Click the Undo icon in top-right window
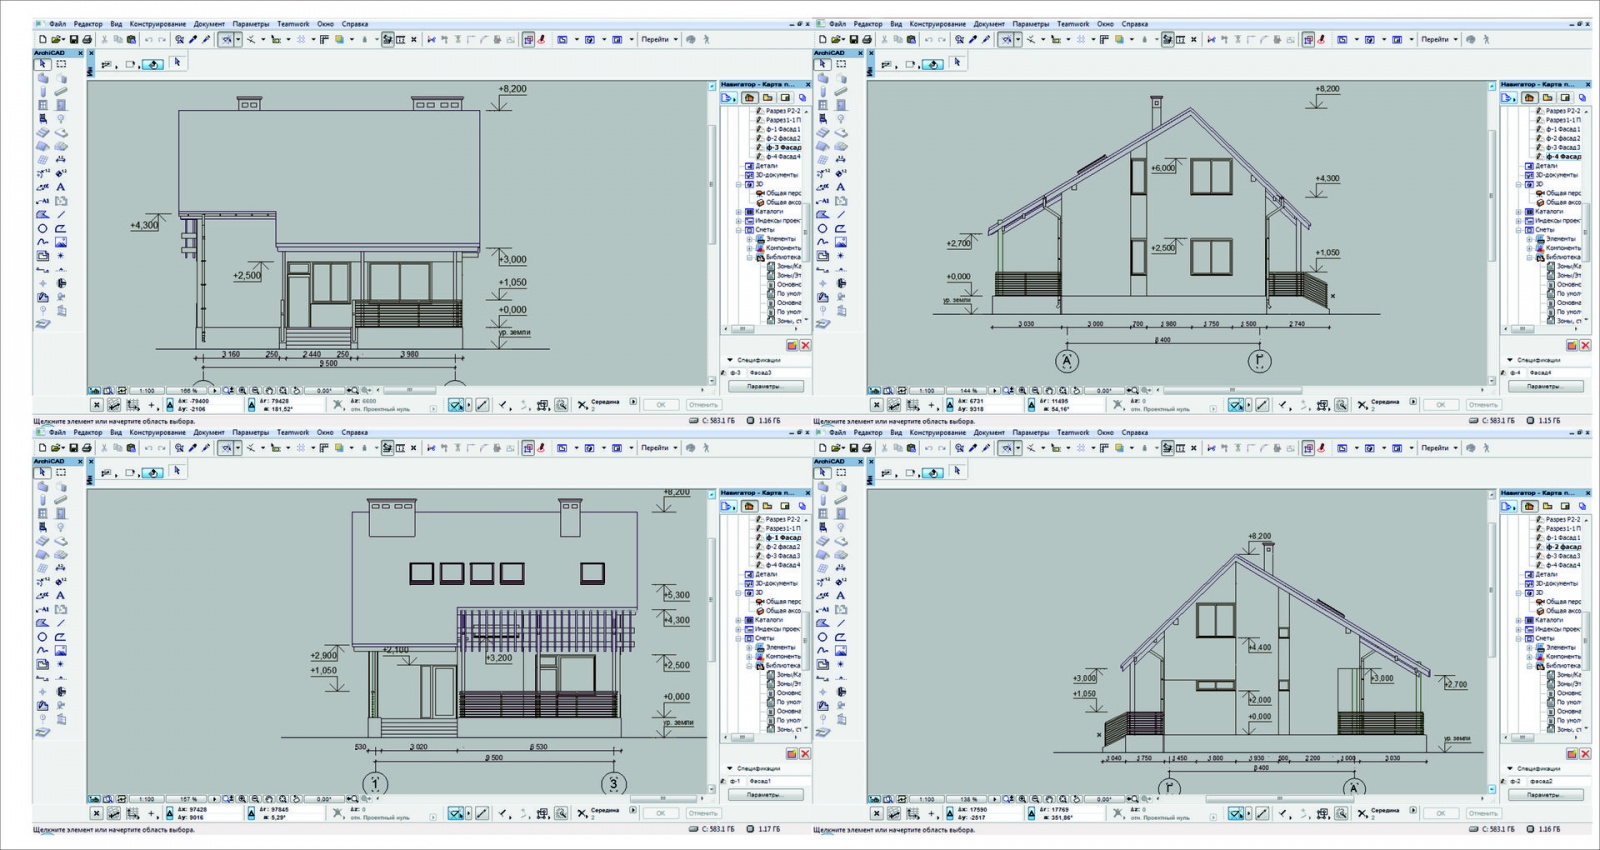Image resolution: width=1600 pixels, height=850 pixels. click(x=929, y=40)
